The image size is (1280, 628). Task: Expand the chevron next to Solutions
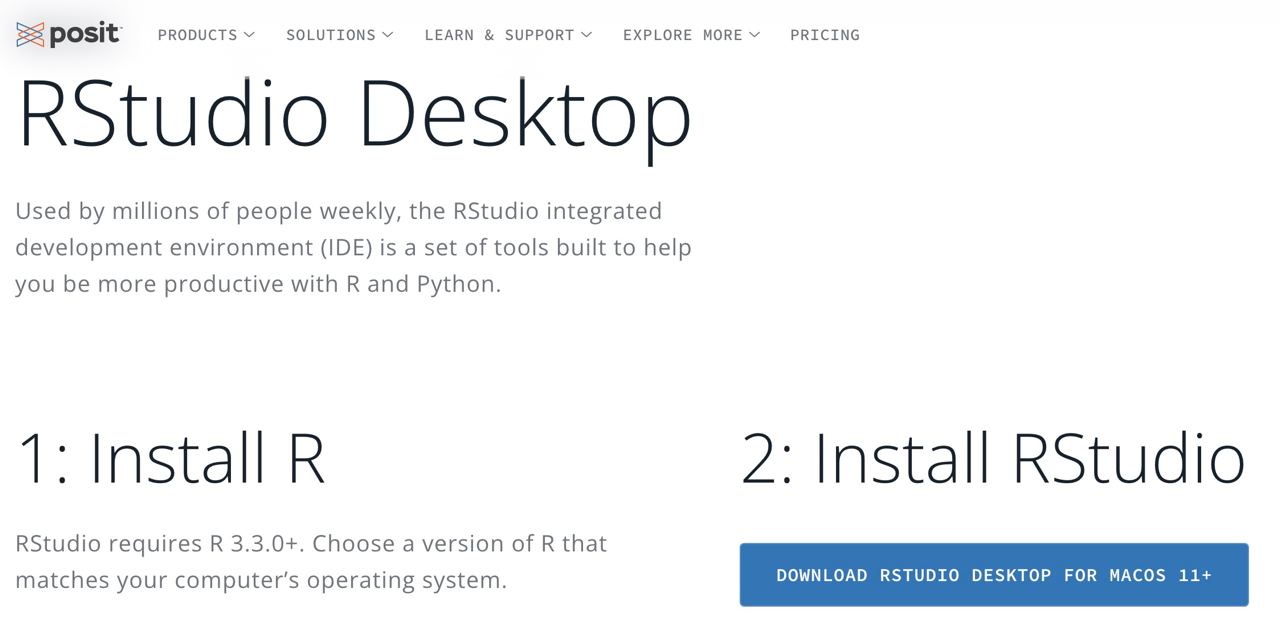tap(387, 35)
